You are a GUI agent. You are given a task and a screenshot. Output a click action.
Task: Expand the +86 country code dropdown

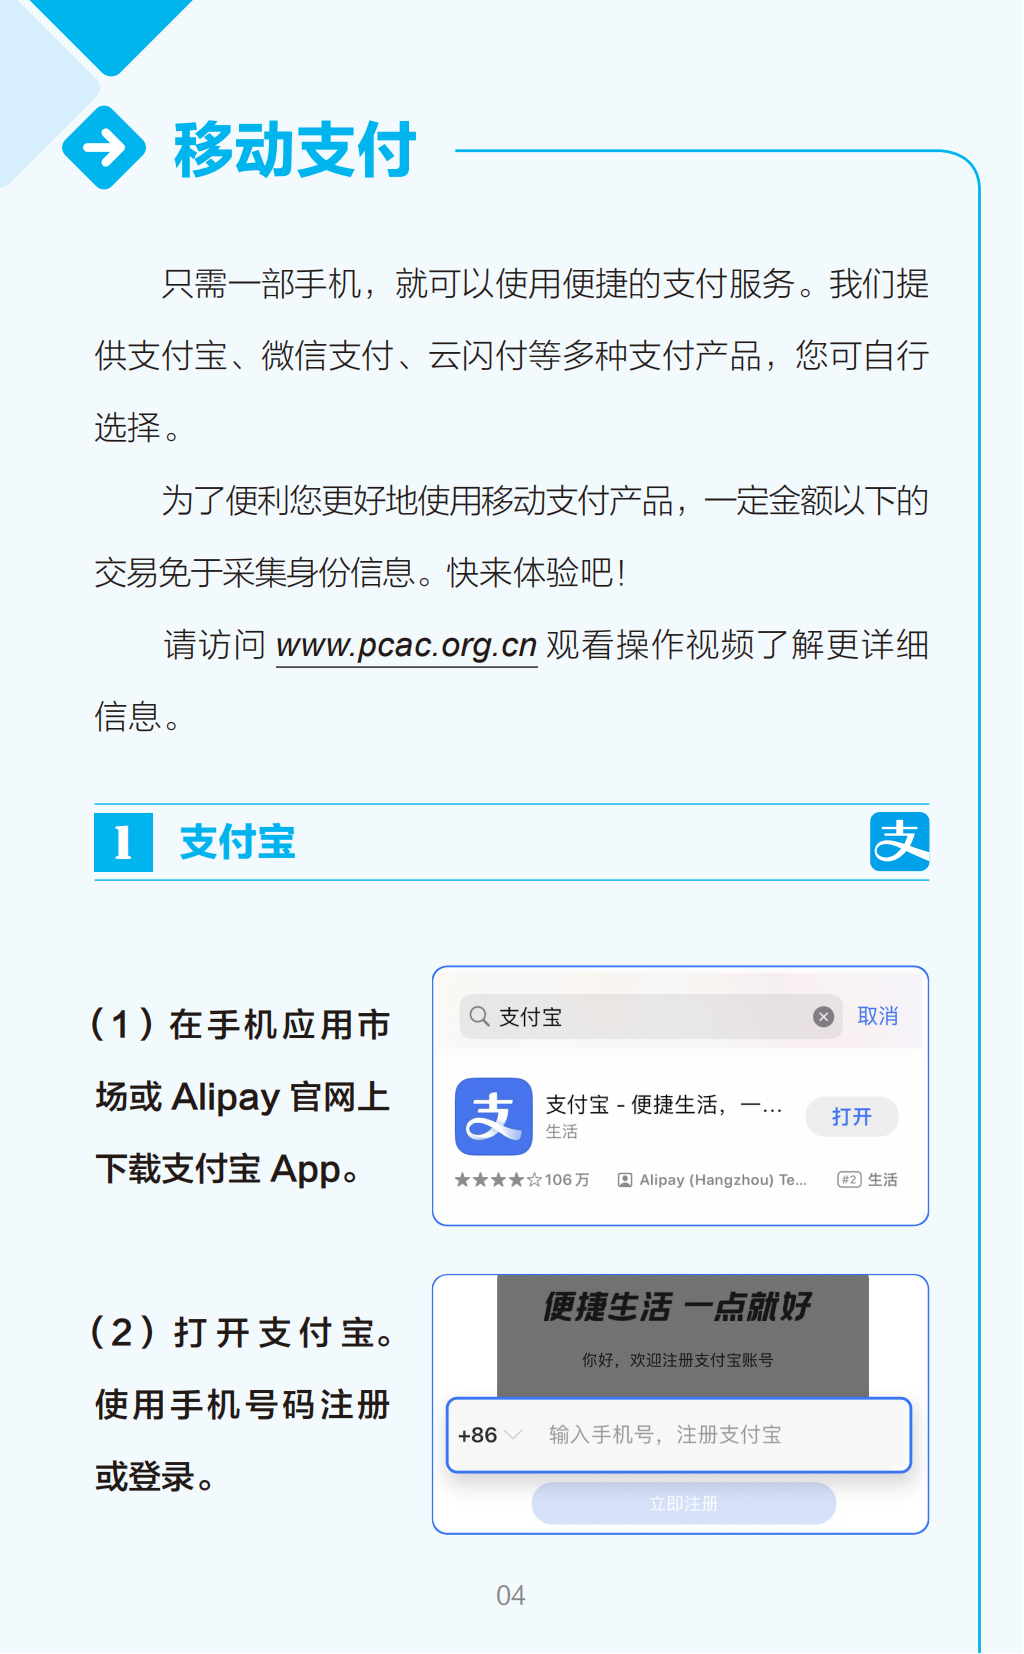coord(489,1435)
